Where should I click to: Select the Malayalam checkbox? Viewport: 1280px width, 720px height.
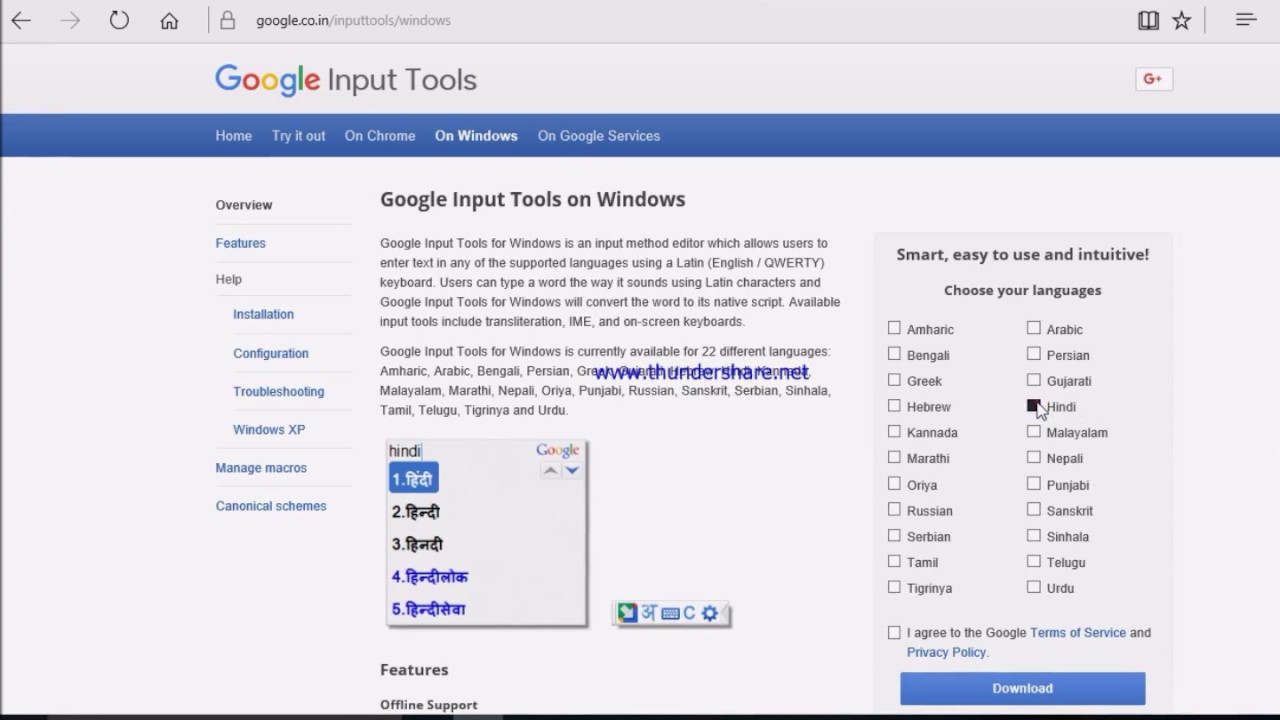1033,432
